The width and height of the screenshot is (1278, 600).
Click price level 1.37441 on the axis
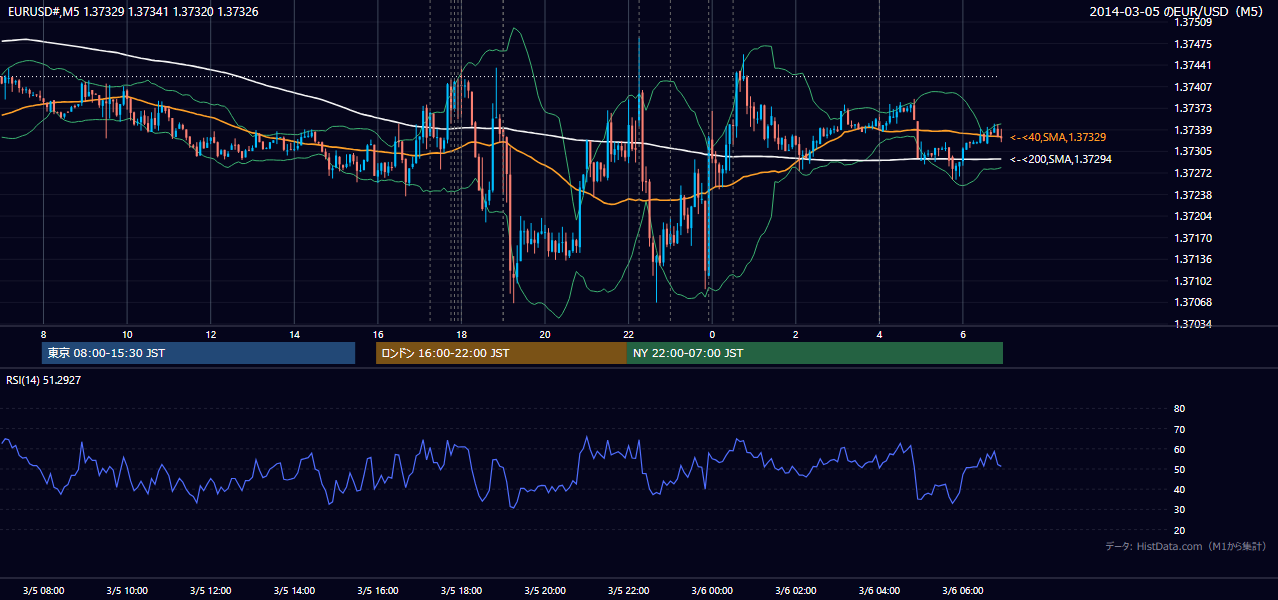(x=1193, y=65)
